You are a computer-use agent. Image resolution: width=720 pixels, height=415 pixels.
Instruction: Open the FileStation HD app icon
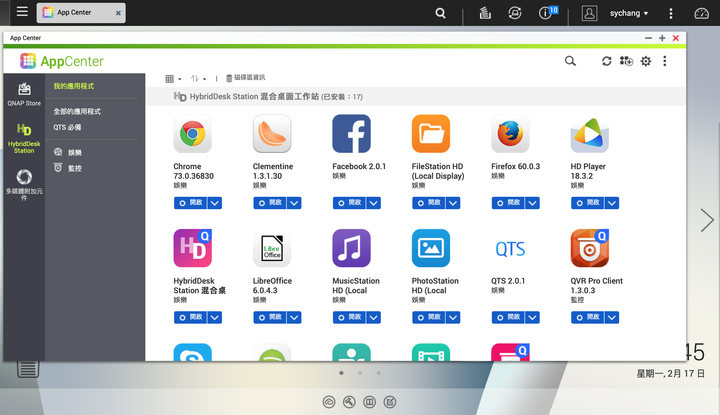[x=431, y=134]
